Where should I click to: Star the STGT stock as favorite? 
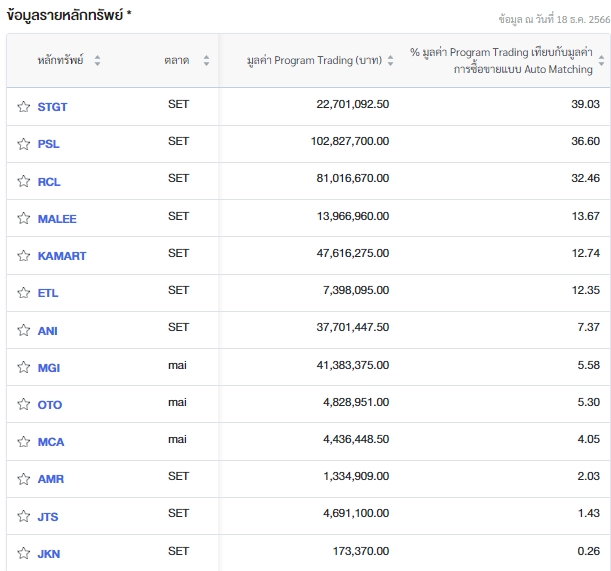[x=23, y=106]
